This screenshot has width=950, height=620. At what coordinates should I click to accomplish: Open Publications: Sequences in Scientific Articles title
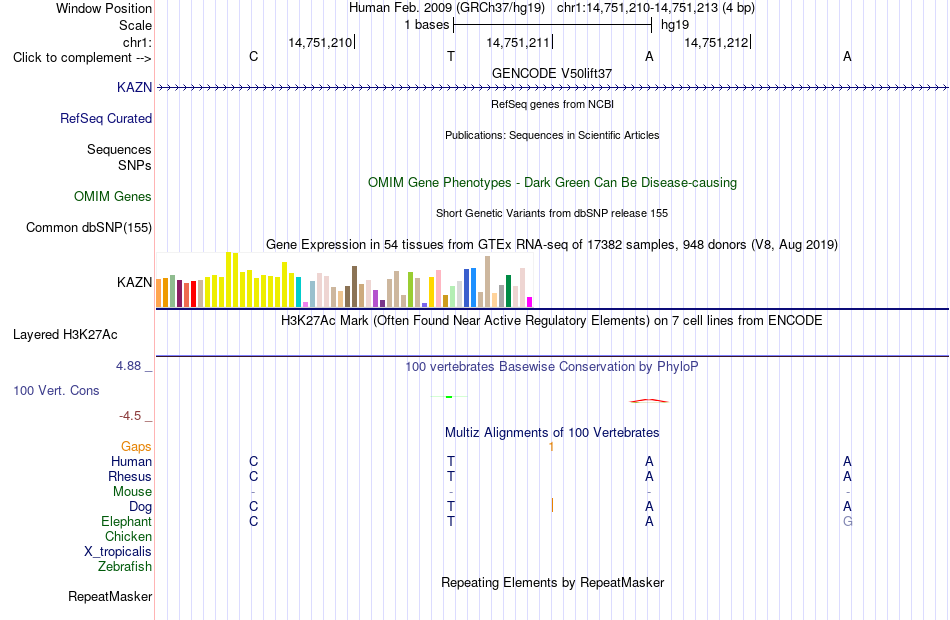point(552,135)
